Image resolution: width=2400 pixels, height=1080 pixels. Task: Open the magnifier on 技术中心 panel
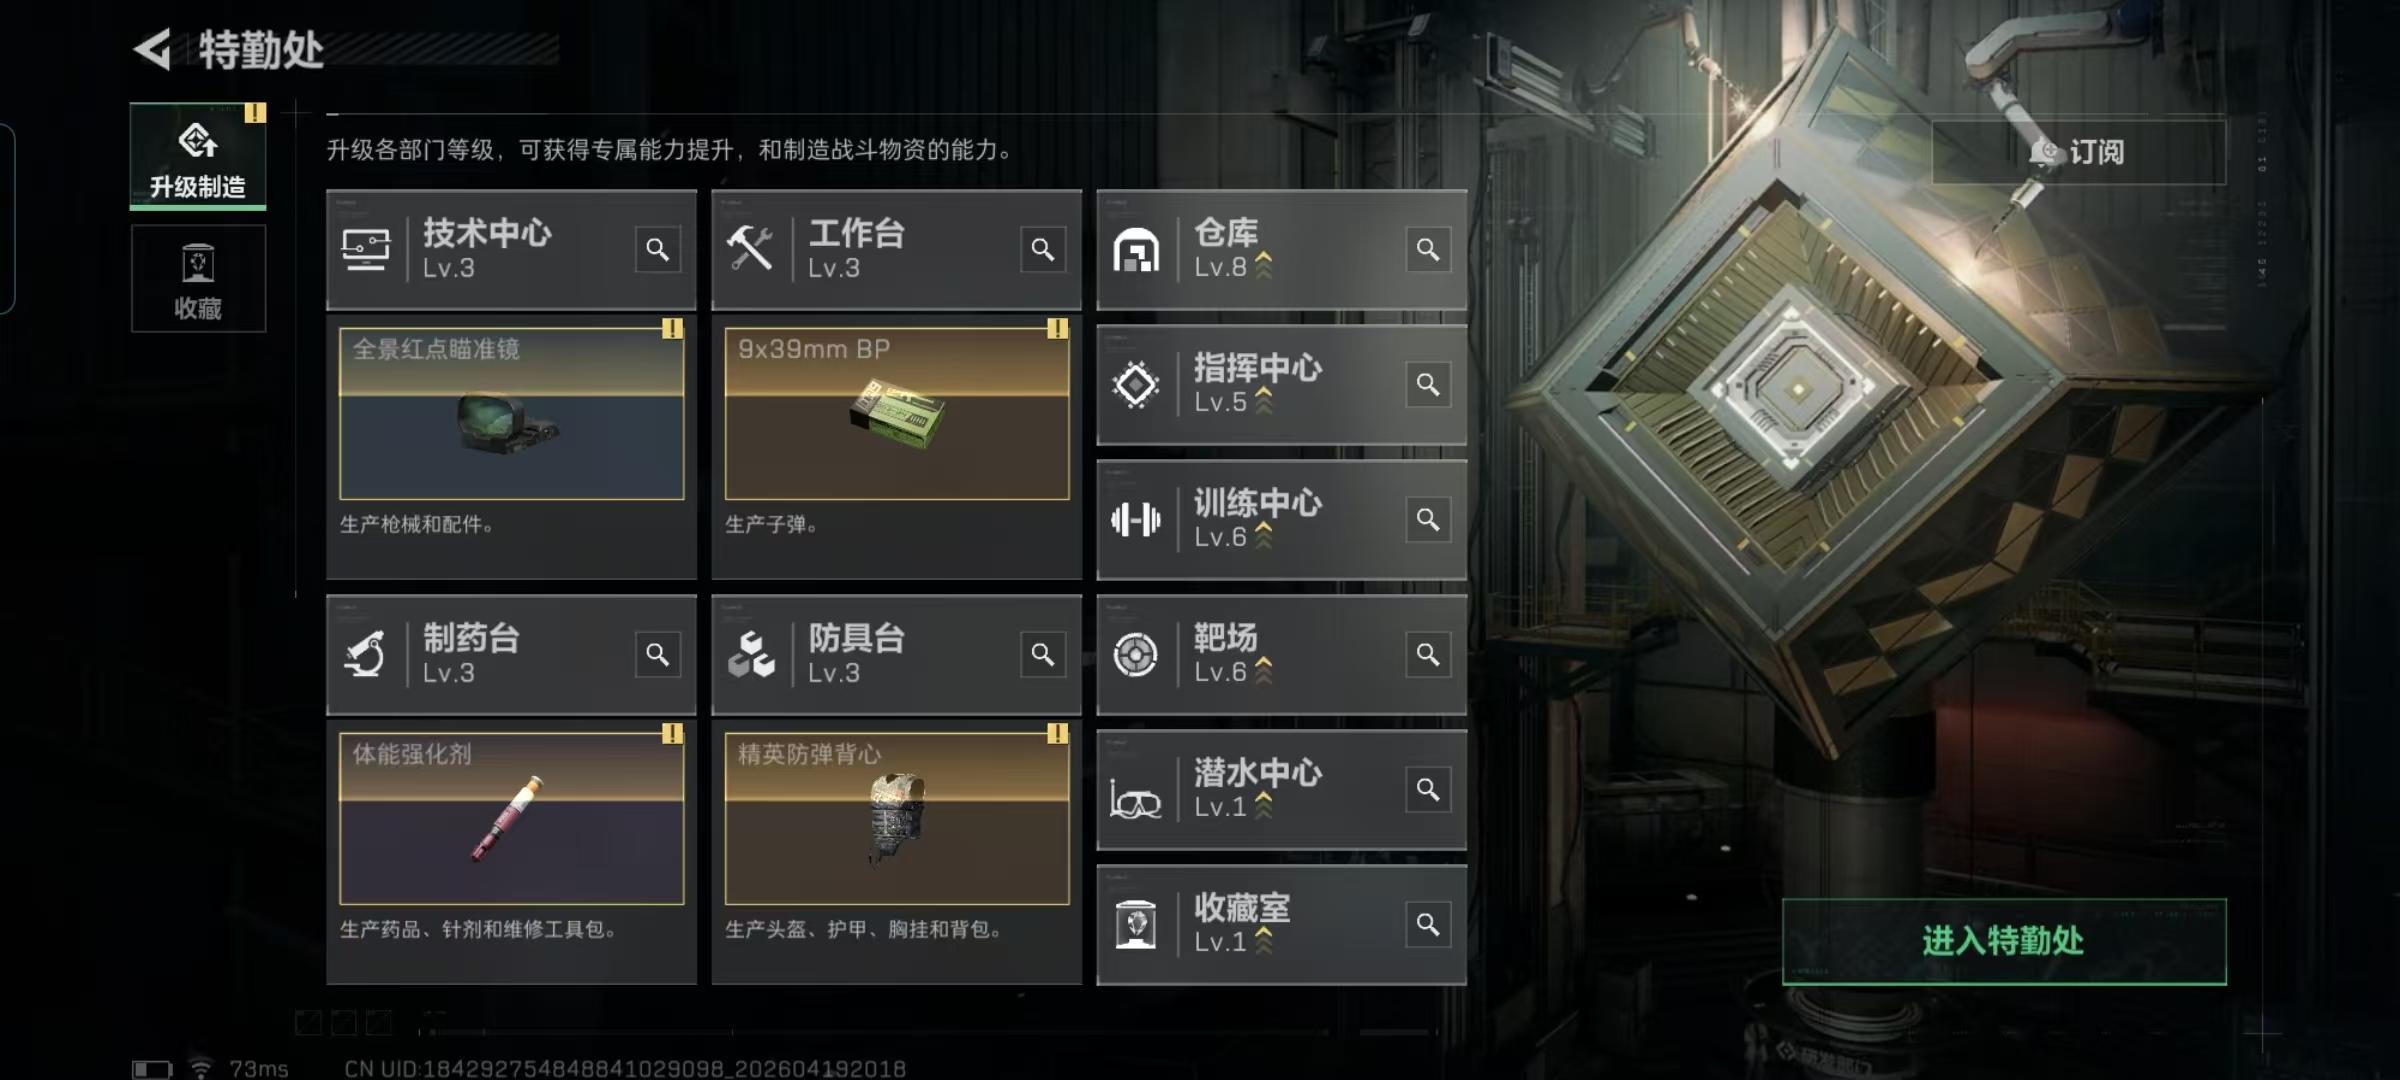(657, 249)
